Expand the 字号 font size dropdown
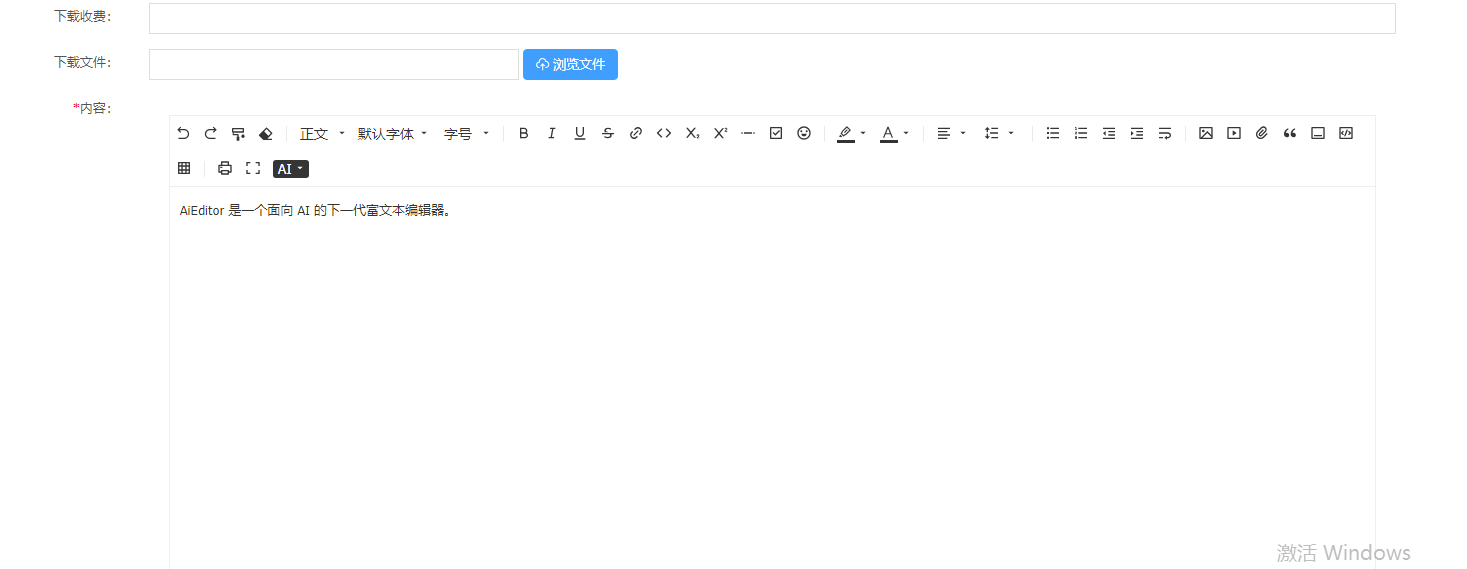The height and width of the screenshot is (569, 1467). [466, 133]
